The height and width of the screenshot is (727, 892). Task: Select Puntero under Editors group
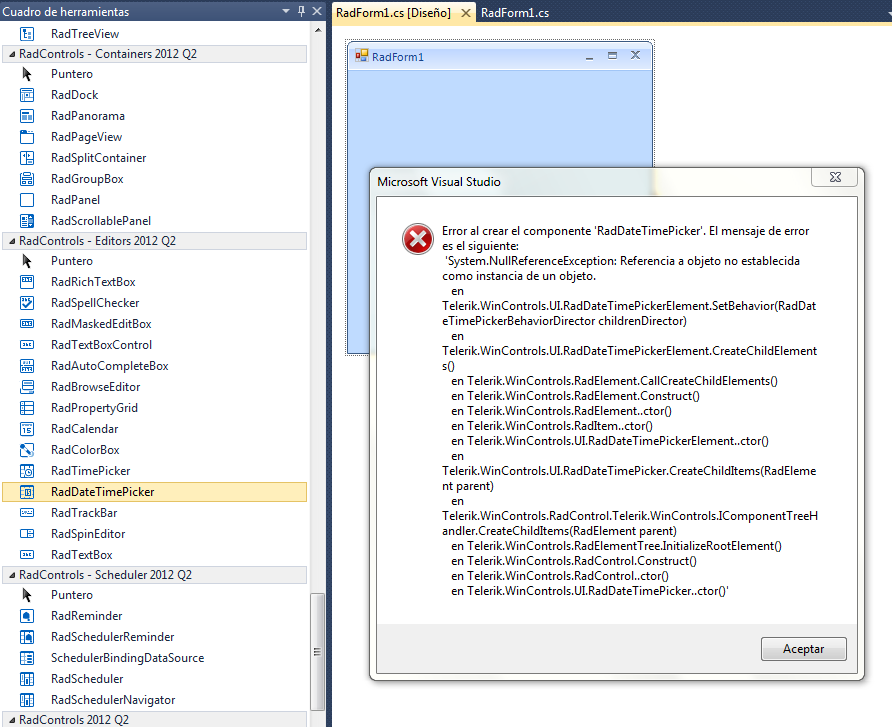click(72, 261)
